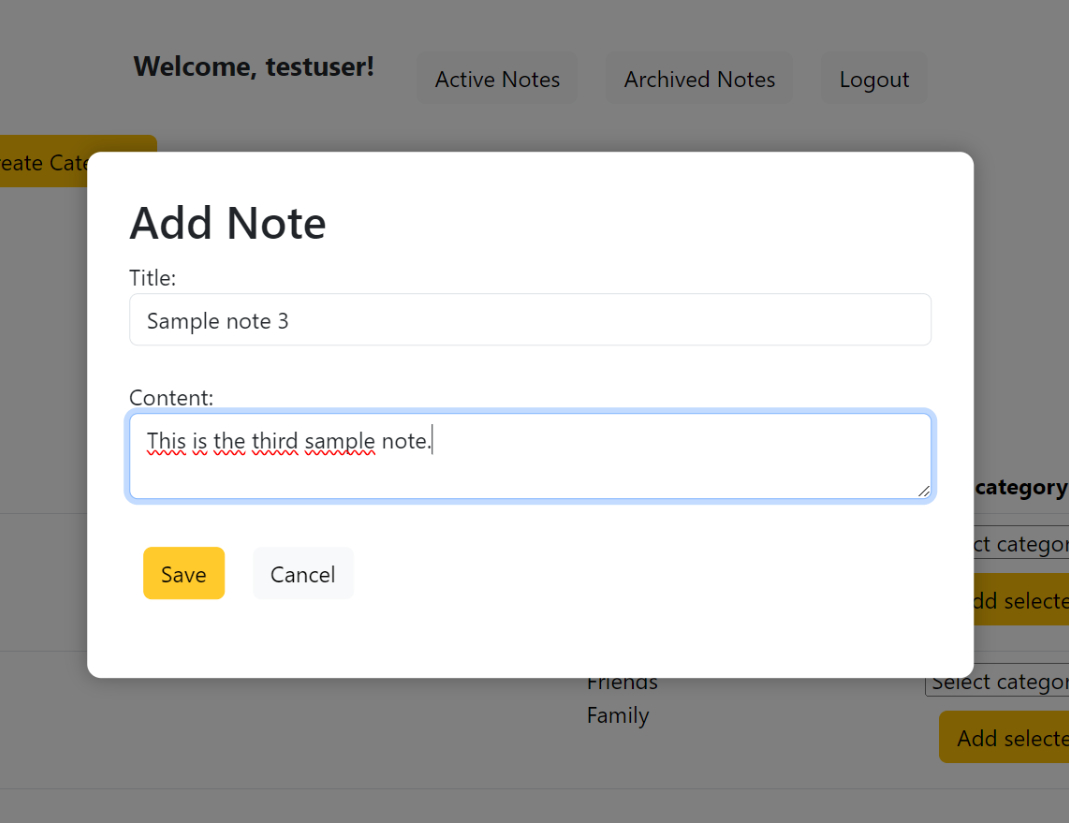Grab the Content textarea resize handle
The image size is (1069, 823).
pyautogui.click(x=924, y=490)
